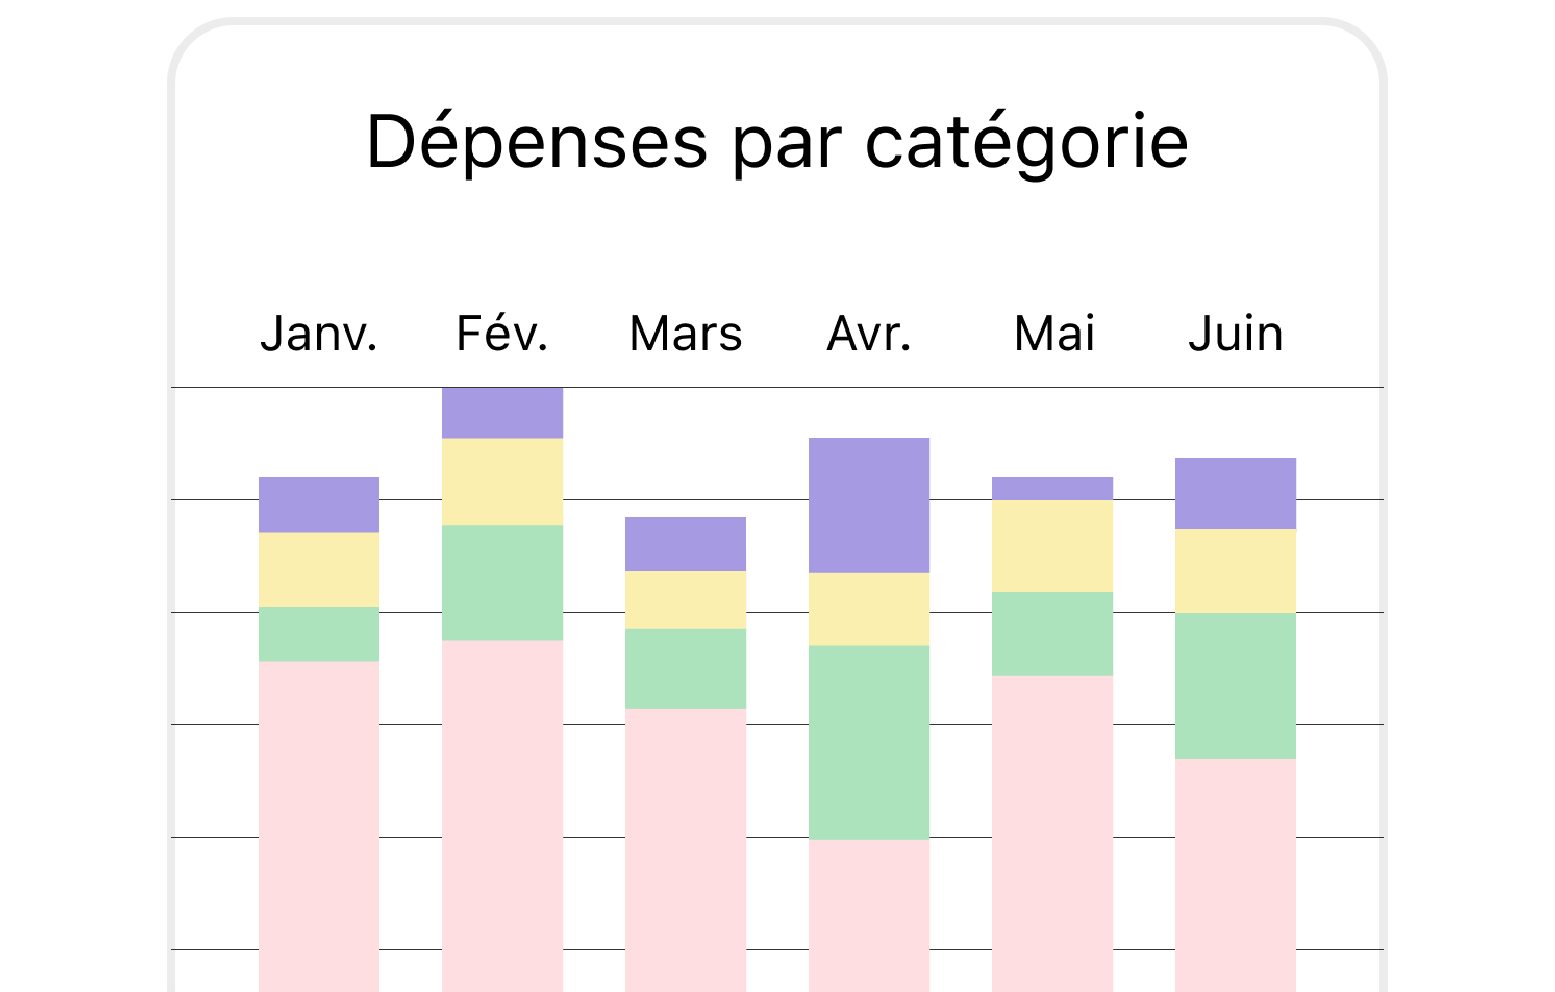This screenshot has height=992, width=1555.
Task: Select the green segment of the Avr. bar
Action: [x=868, y=742]
